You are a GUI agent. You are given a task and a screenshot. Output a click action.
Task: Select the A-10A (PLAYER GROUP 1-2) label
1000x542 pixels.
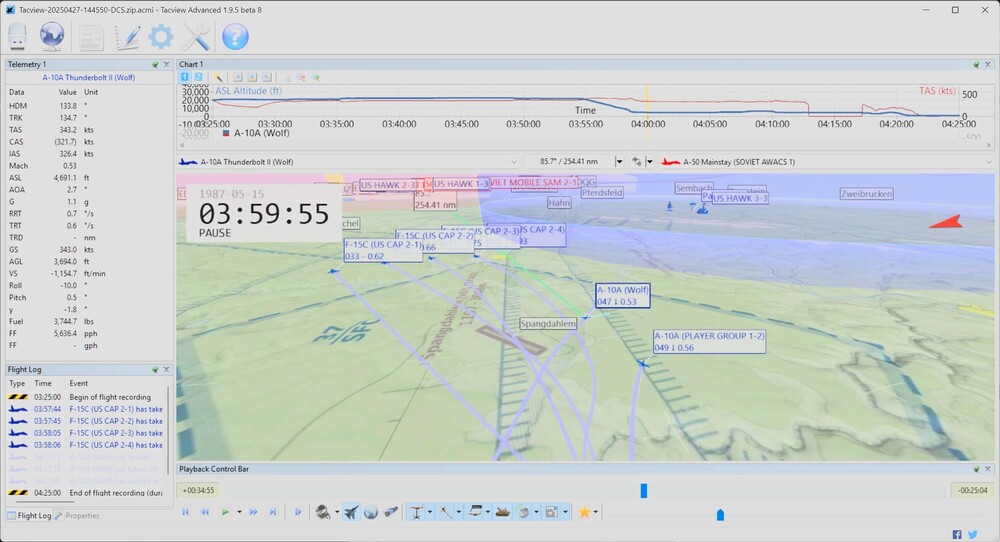[709, 341]
